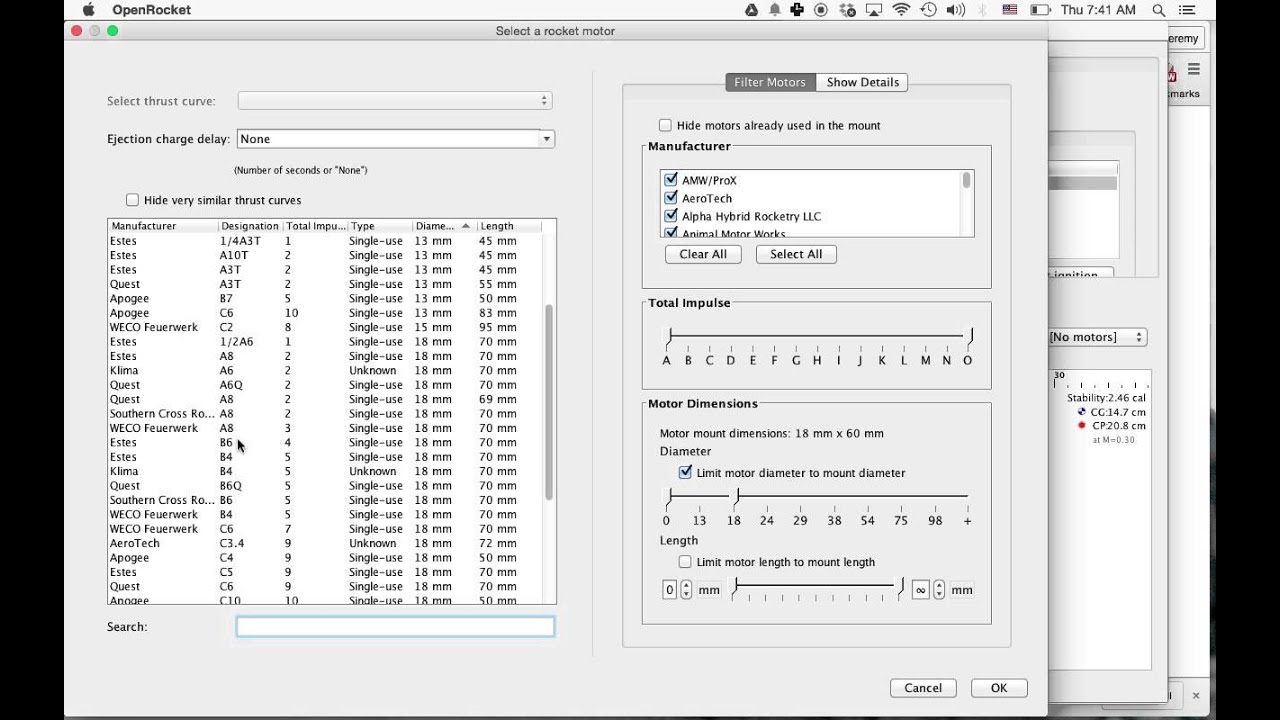Sort list by Designation column header

[x=250, y=226]
